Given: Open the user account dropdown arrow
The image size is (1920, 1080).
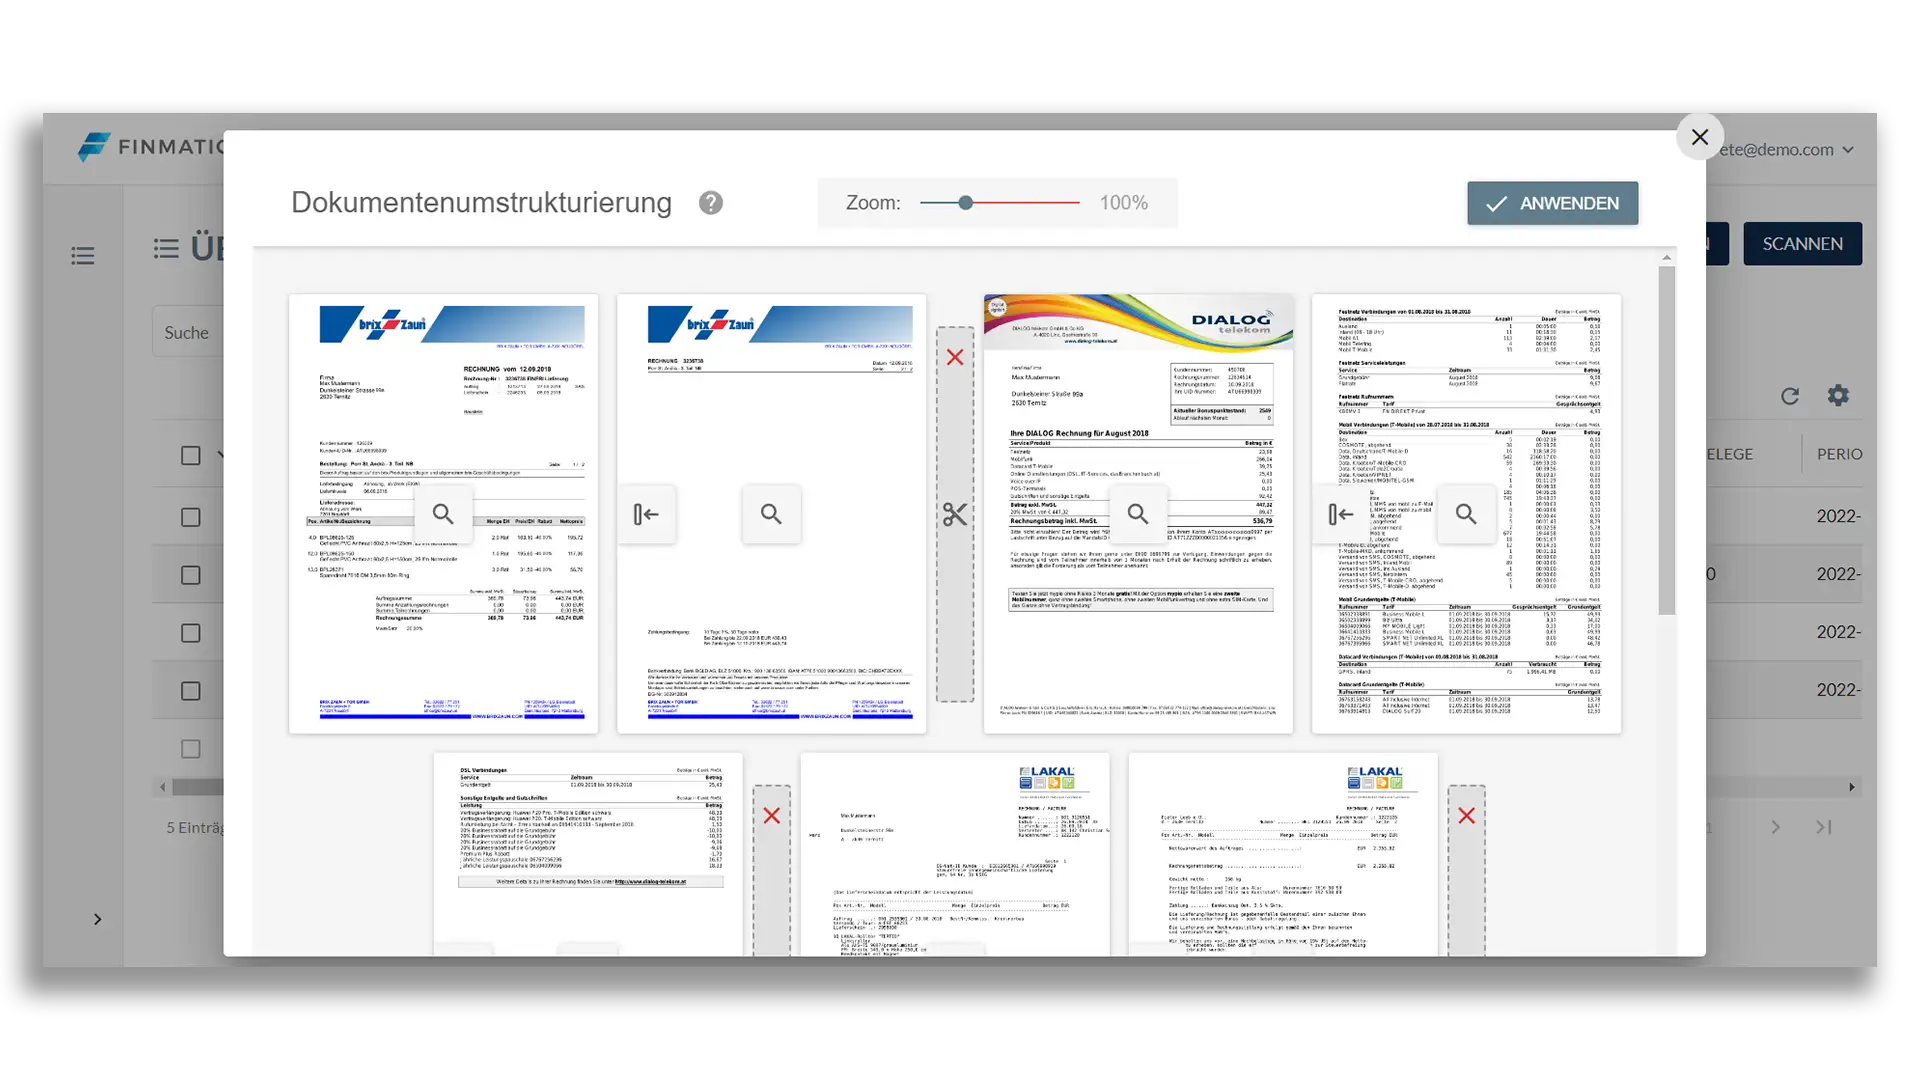Looking at the screenshot, I should pos(1848,150).
